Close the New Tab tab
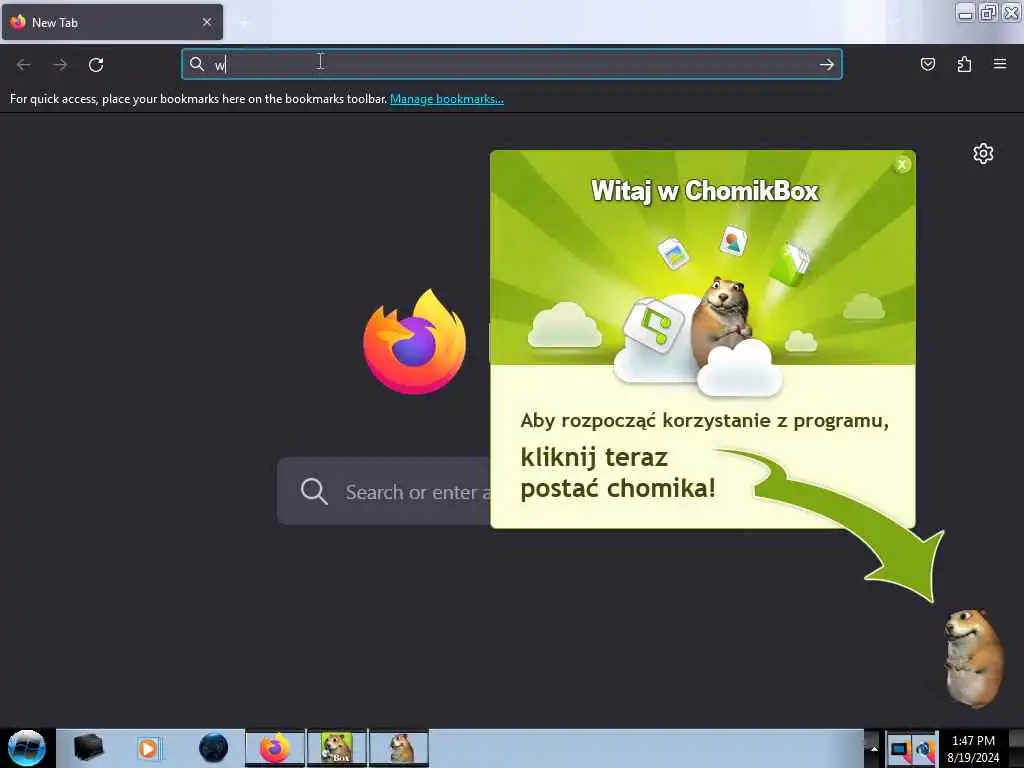Image resolution: width=1024 pixels, height=768 pixels. [207, 22]
